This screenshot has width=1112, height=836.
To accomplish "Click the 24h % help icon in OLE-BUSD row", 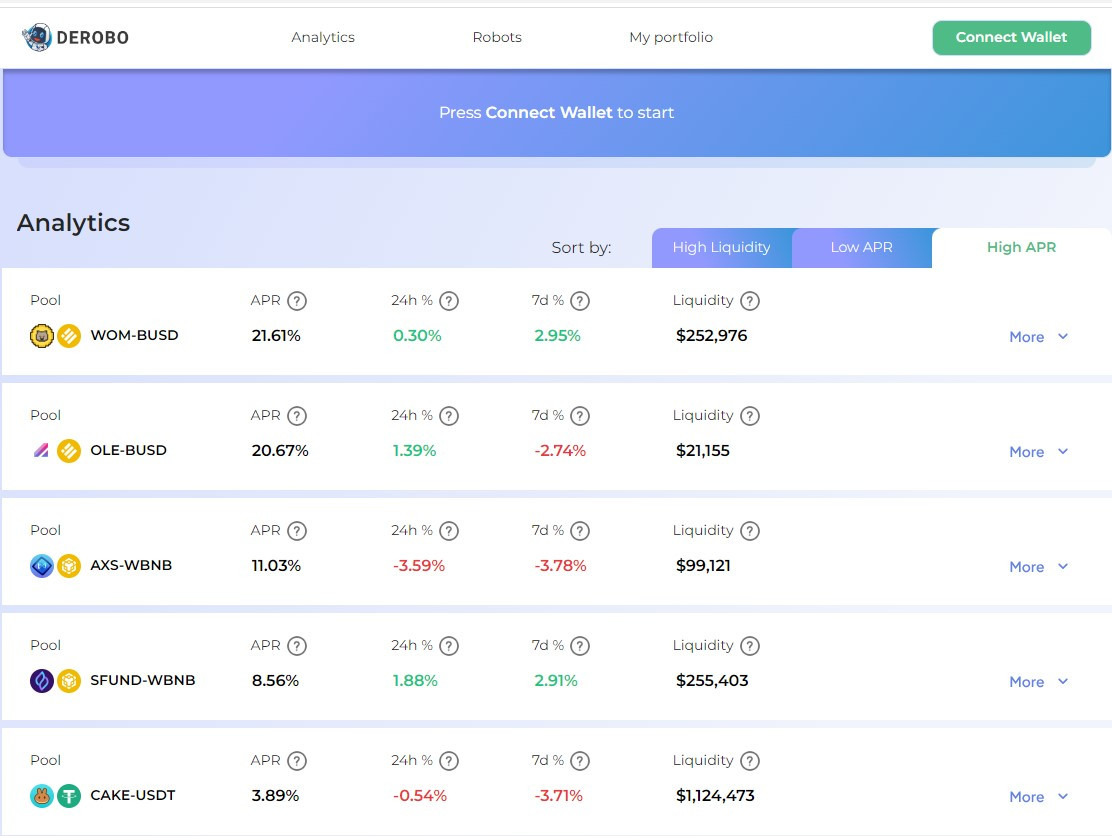I will (x=449, y=416).
